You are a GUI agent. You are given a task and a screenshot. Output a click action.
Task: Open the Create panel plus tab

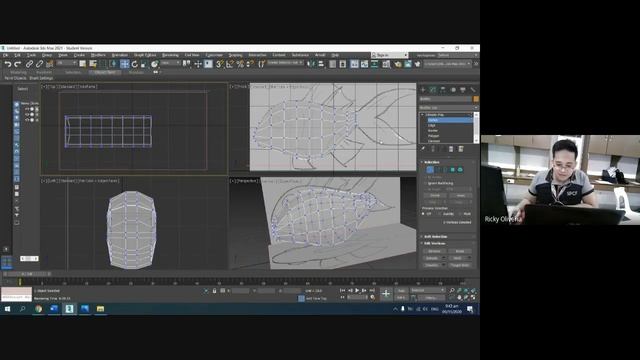pyautogui.click(x=423, y=89)
